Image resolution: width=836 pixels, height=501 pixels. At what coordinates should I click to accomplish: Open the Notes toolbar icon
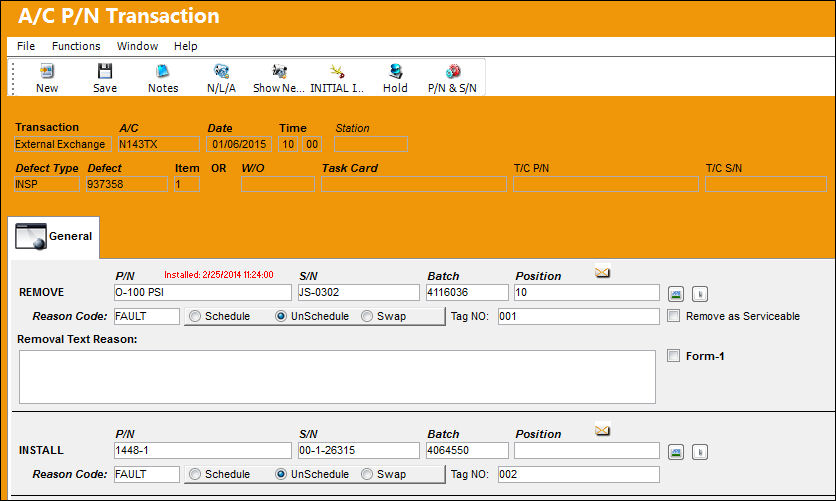pyautogui.click(x=163, y=71)
